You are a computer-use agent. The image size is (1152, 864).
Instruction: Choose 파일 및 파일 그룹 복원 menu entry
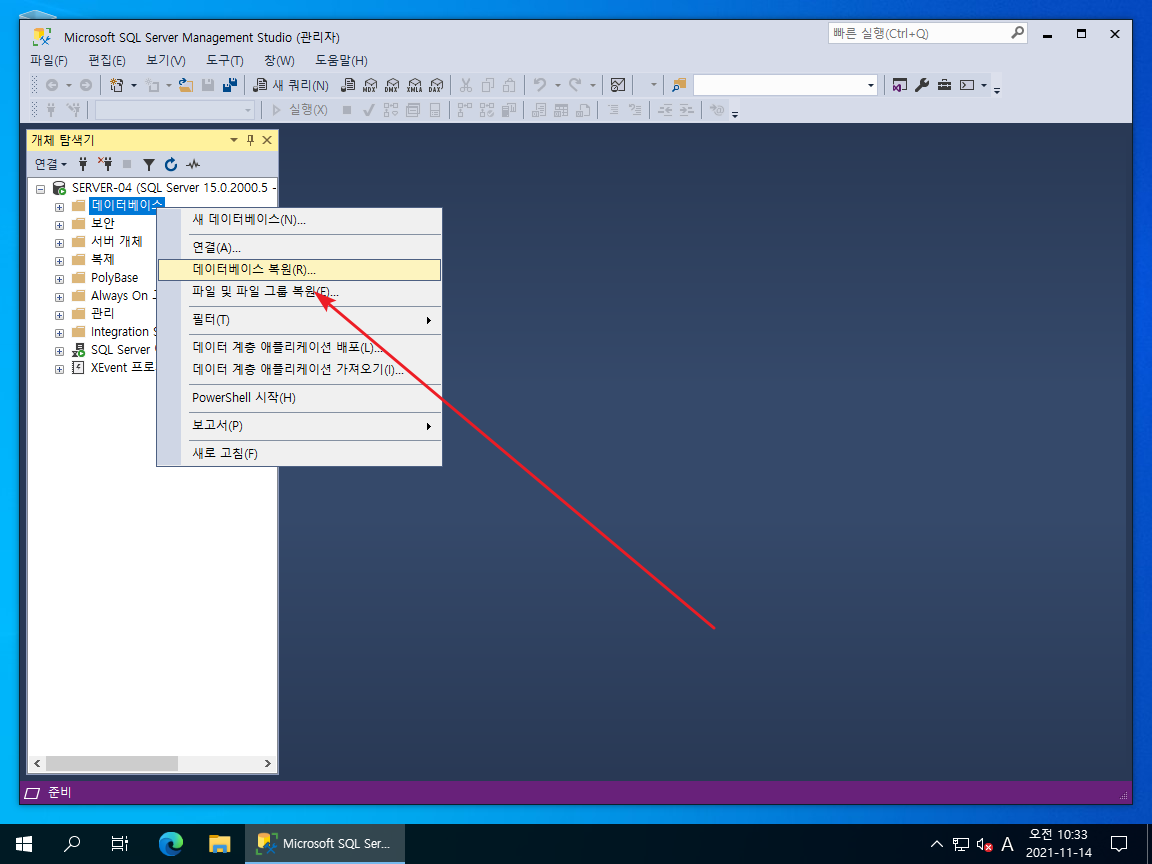(300, 292)
